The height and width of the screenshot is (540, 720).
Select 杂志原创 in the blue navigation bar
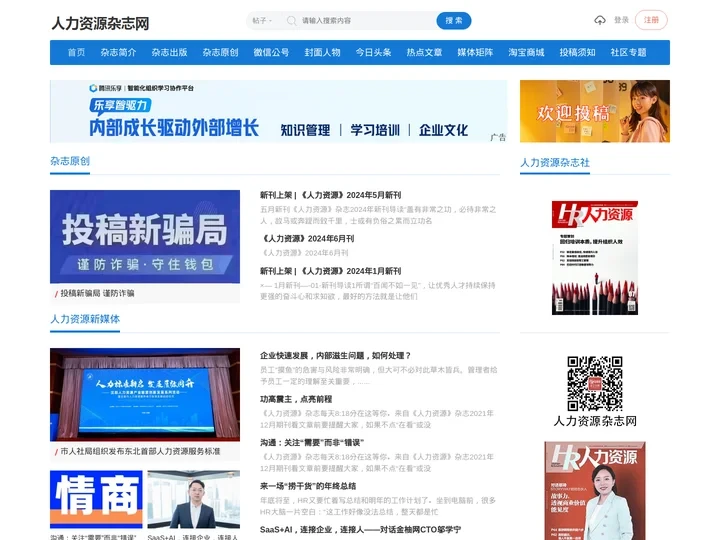(x=220, y=52)
